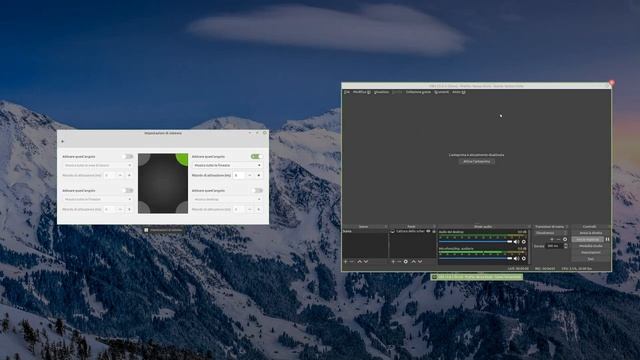Screen dimensions: 640x360
Task: Click the pause recording icon in OBS
Action: (607, 240)
